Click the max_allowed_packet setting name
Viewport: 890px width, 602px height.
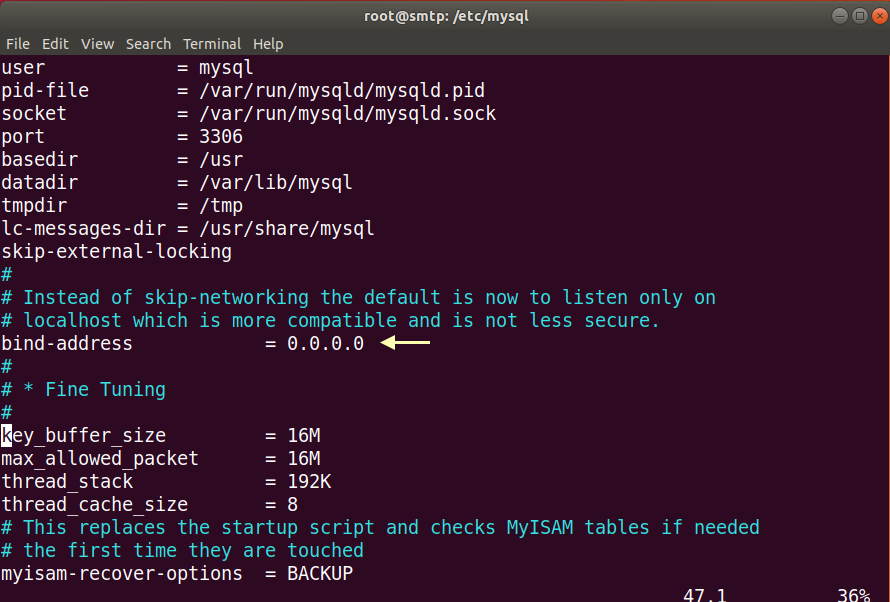pos(100,458)
